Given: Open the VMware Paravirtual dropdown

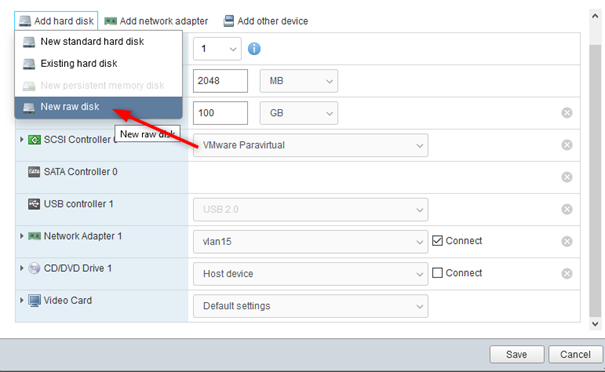Looking at the screenshot, I should pyautogui.click(x=311, y=145).
